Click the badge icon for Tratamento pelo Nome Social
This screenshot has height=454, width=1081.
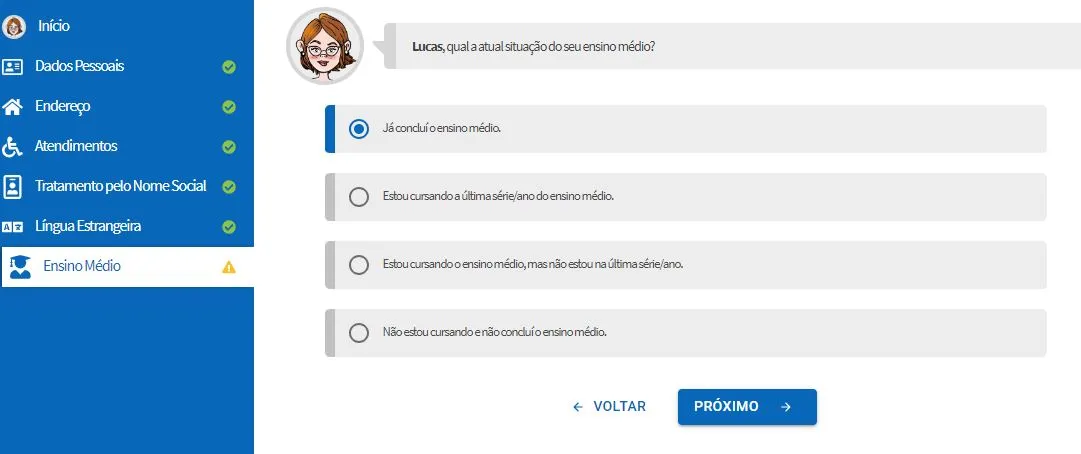pyautogui.click(x=12, y=187)
